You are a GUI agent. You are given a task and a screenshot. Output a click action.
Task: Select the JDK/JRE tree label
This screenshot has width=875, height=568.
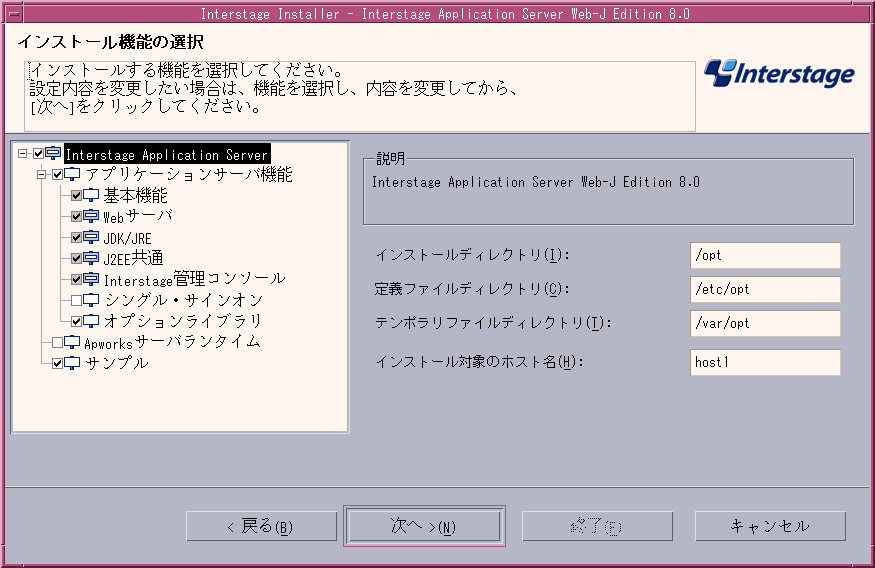127,238
